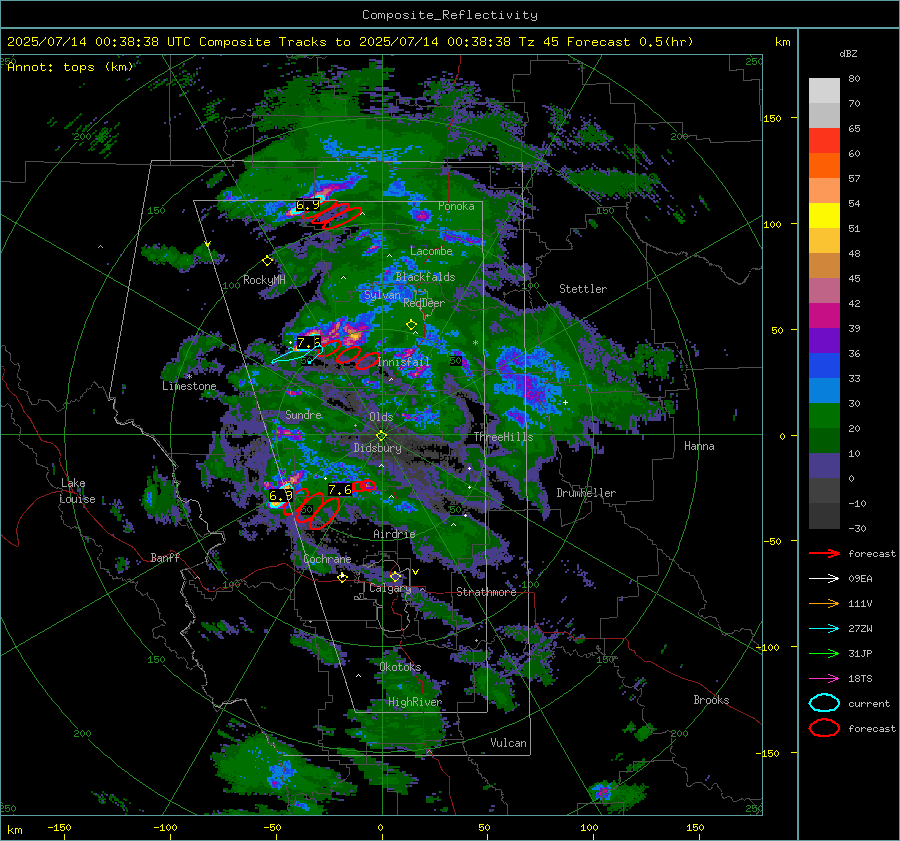The image size is (900, 841).
Task: Click the Ponoka city label
Action: pyautogui.click(x=456, y=206)
